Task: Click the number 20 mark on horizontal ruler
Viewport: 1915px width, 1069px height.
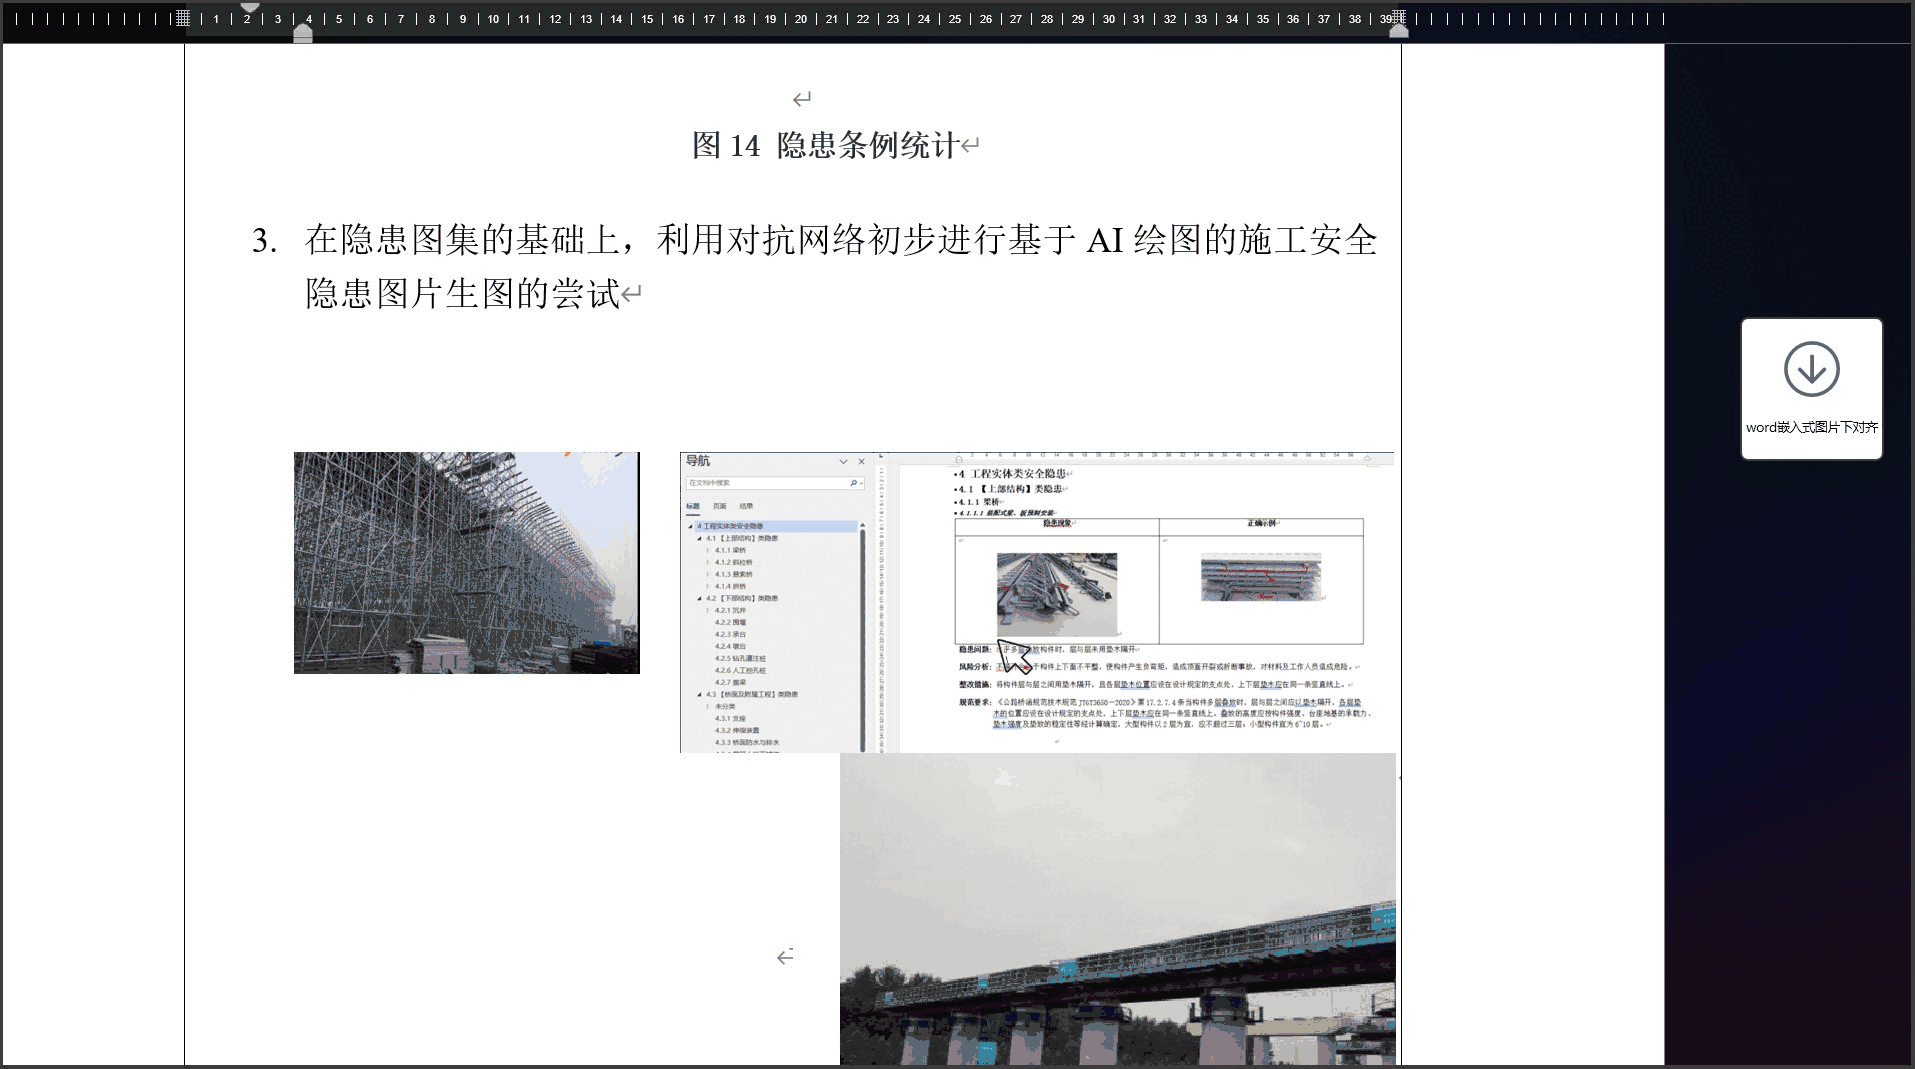Action: 800,19
